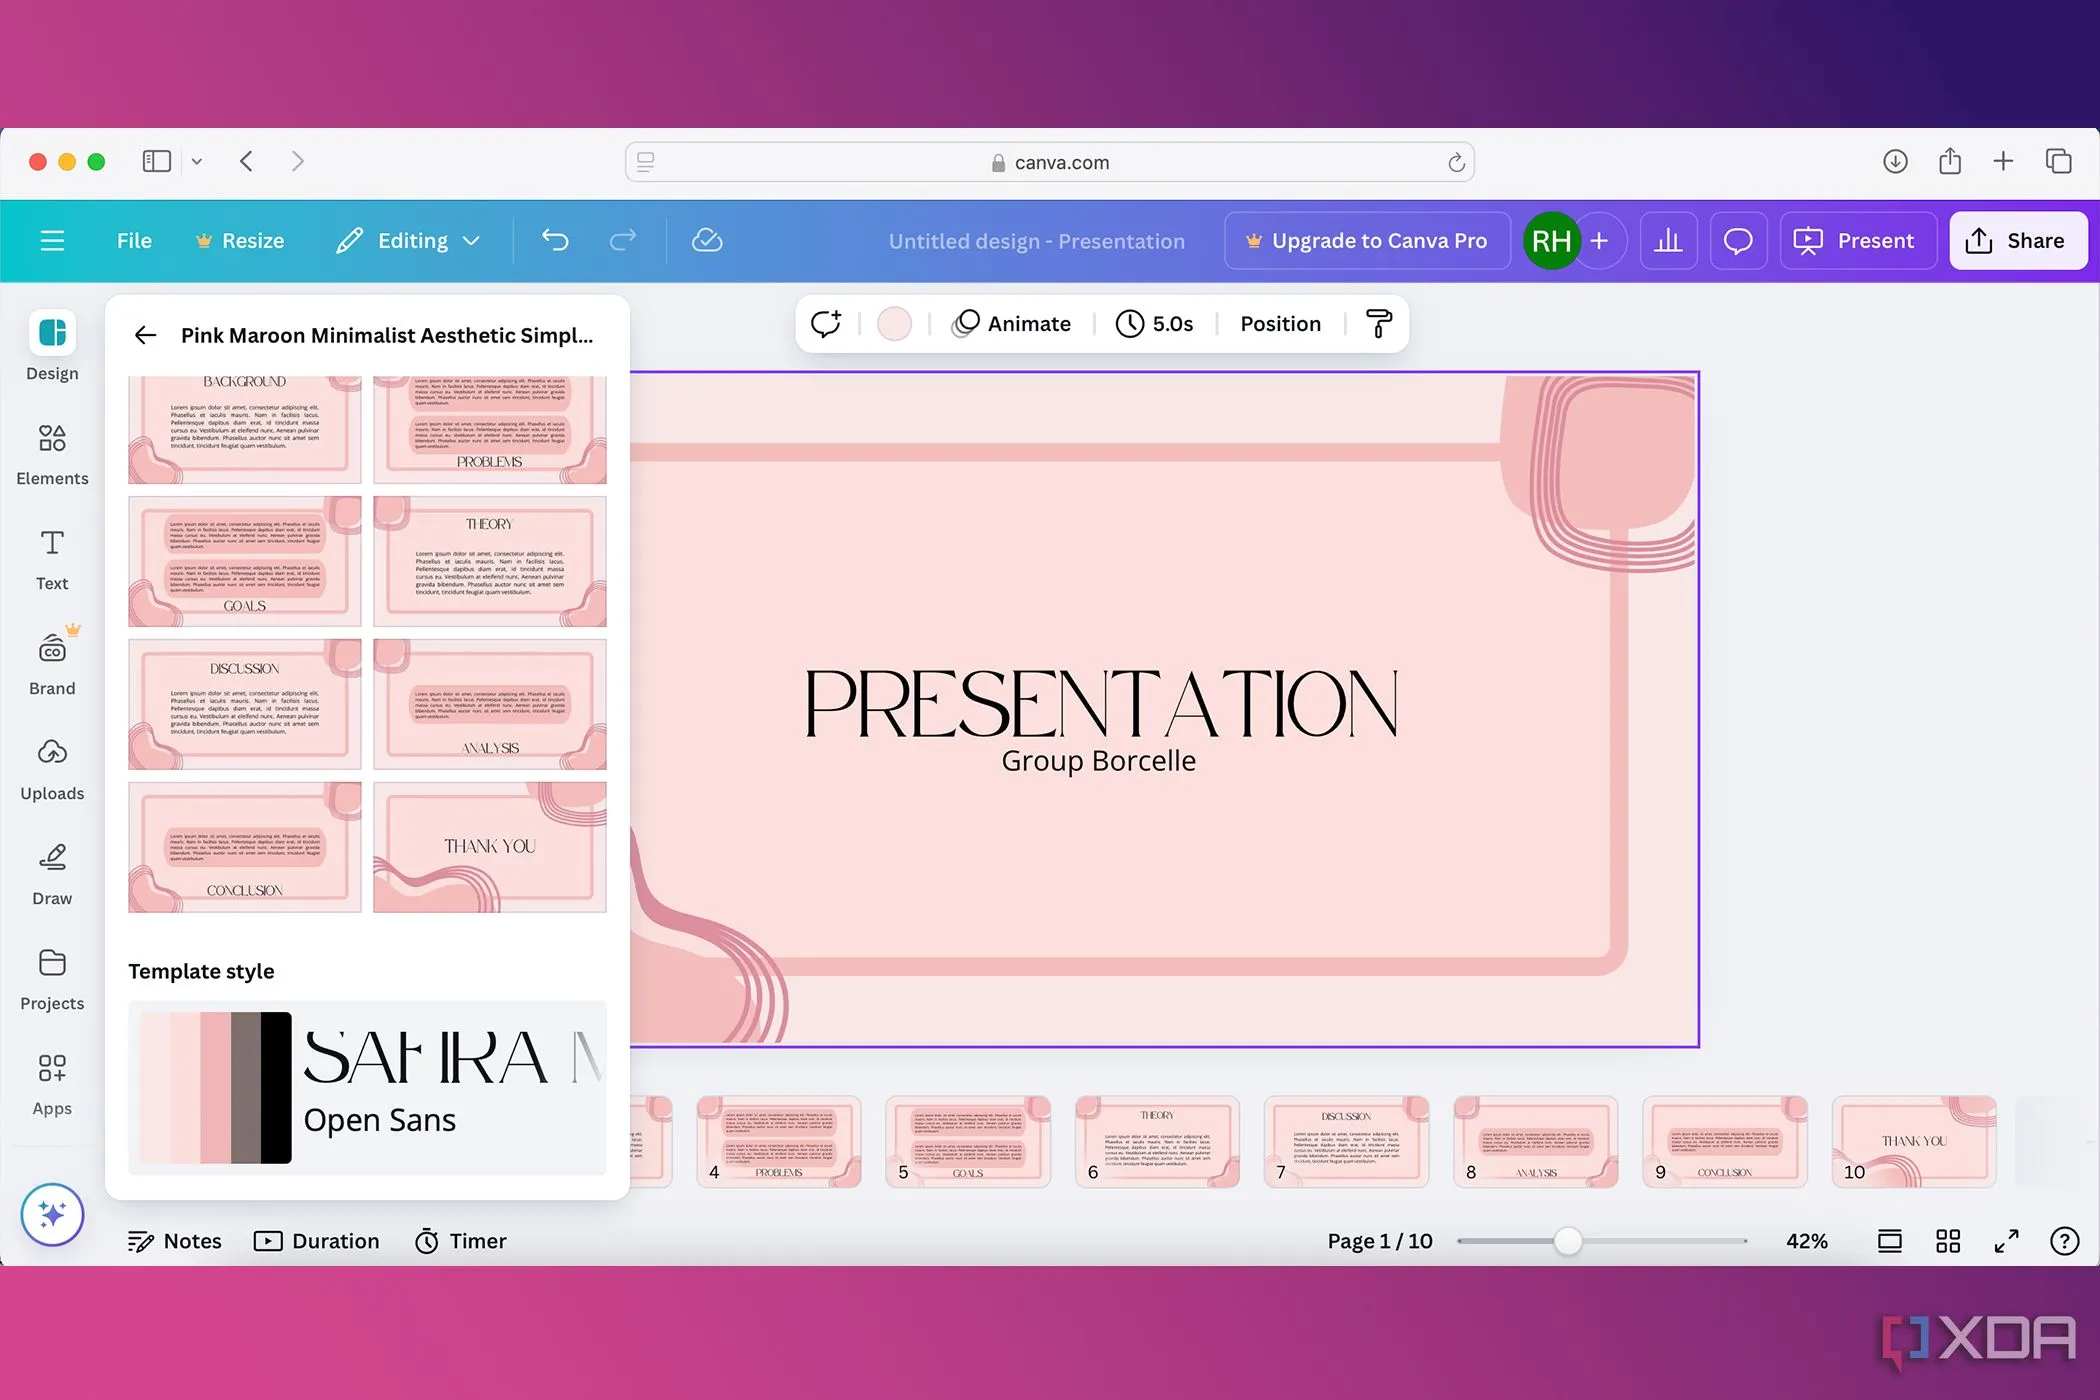Enter fullscreen with the expand arrows icon
This screenshot has width=2100, height=1400.
point(2006,1241)
